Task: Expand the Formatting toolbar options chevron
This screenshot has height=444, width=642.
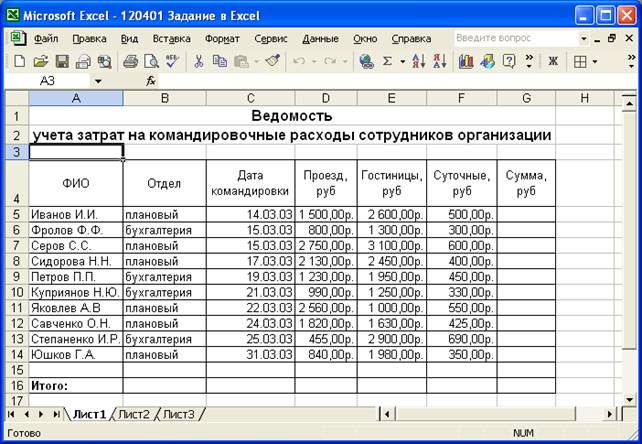Action: (x=632, y=61)
